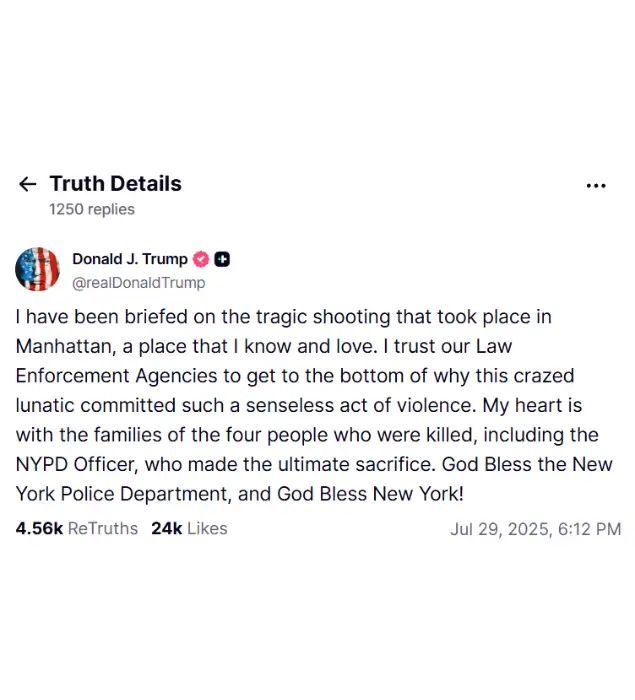Click the red verified checkmark badge

coord(201,259)
